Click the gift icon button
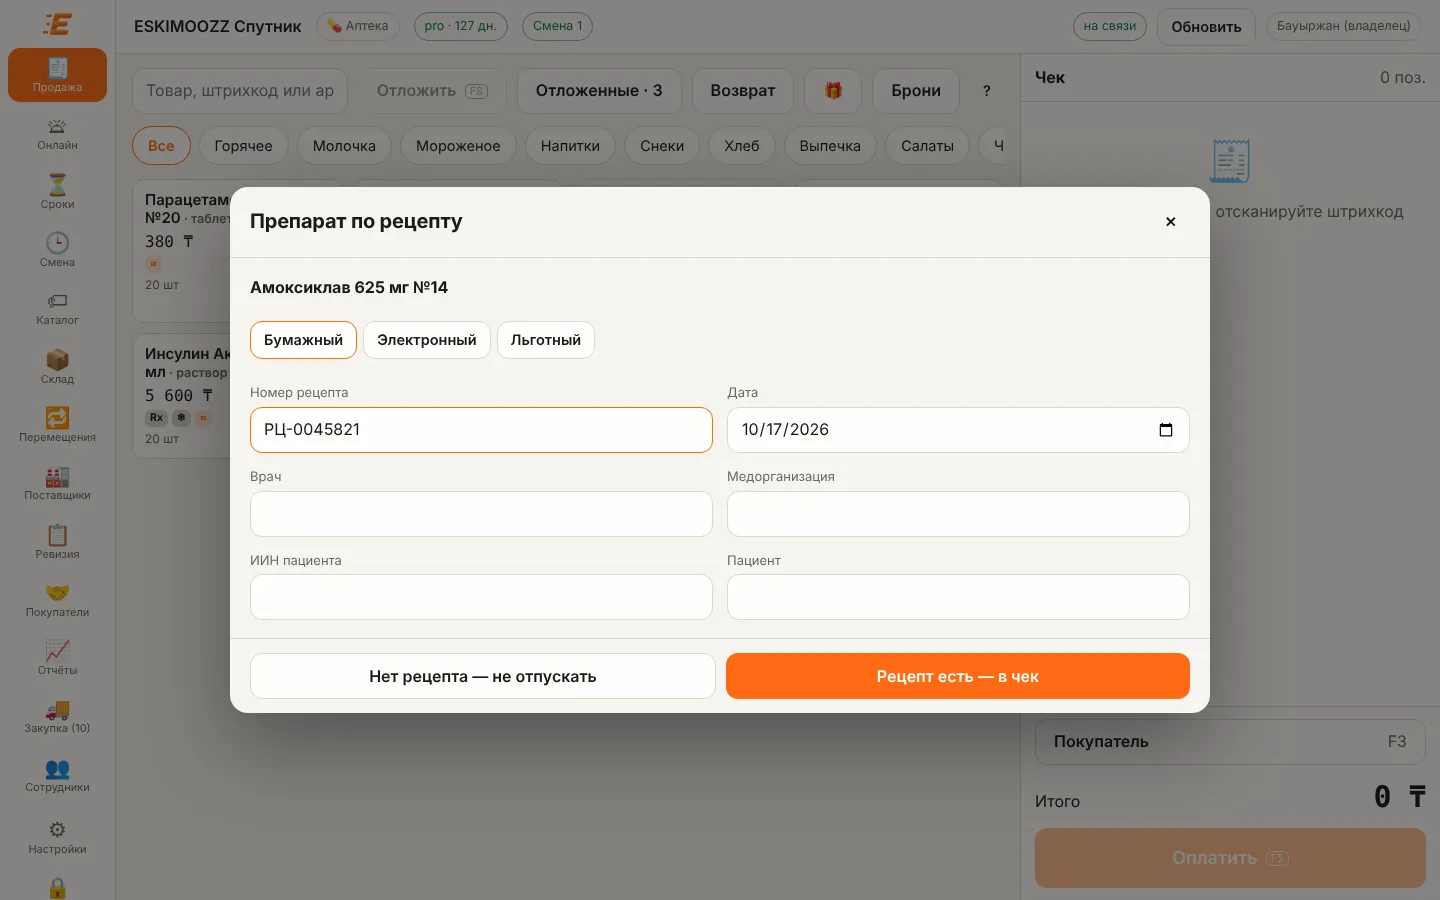Viewport: 1440px width, 900px height. 833,91
